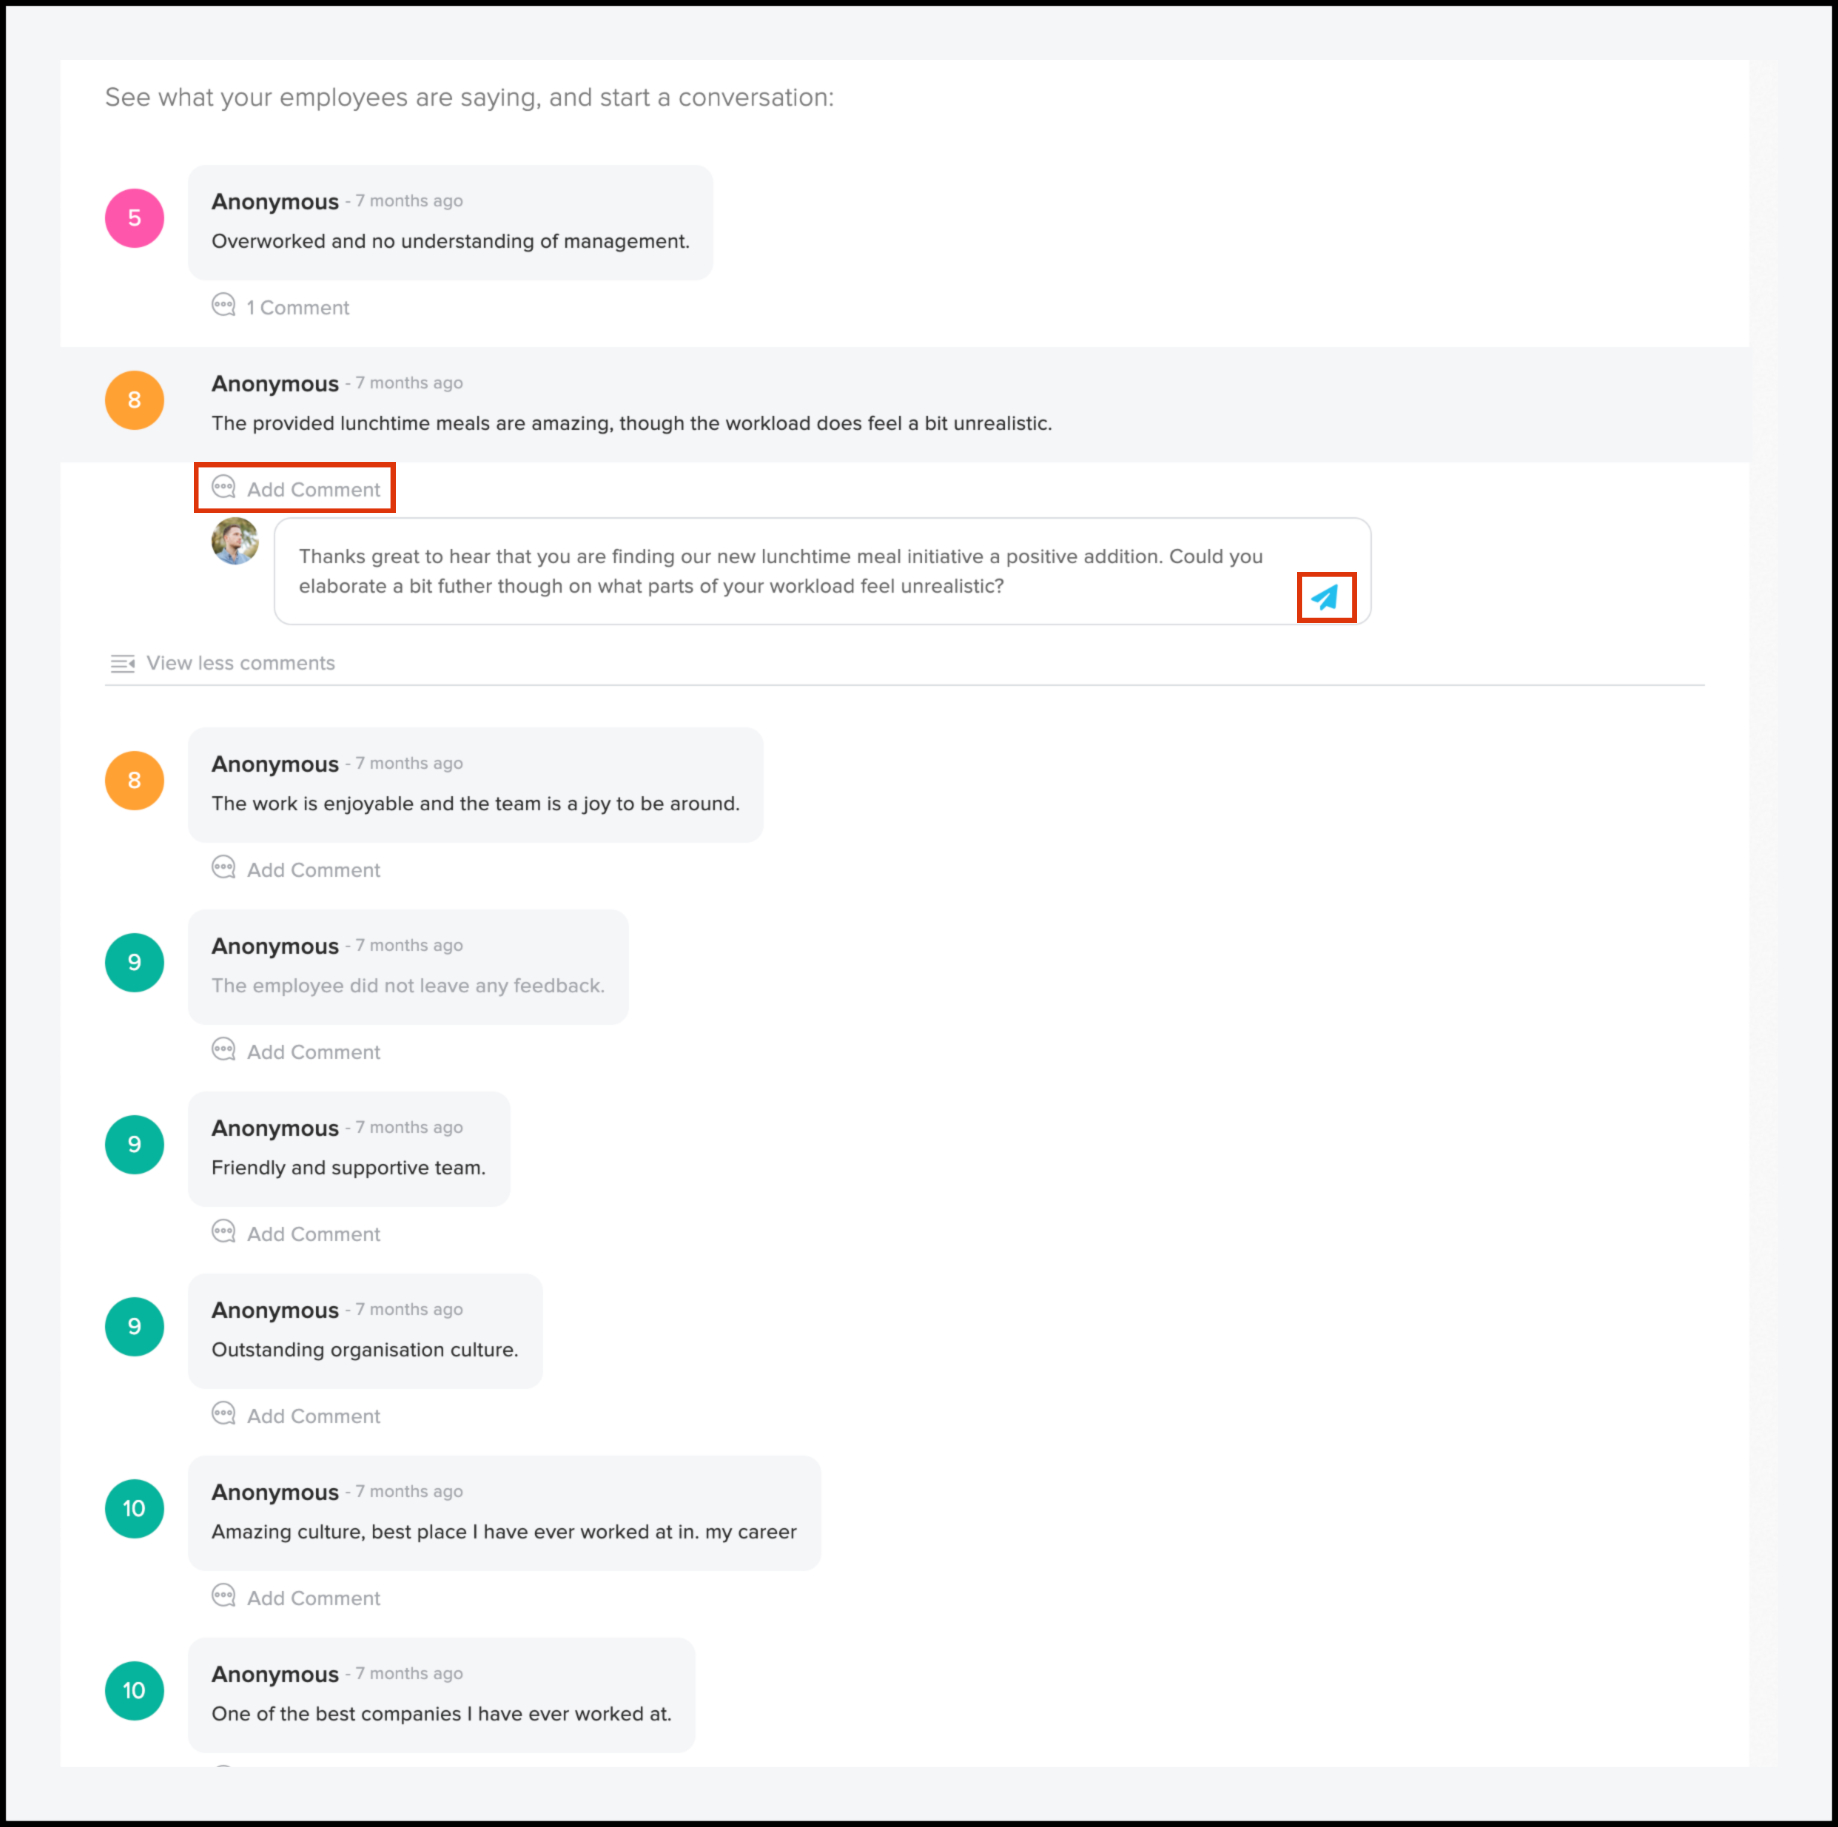The image size is (1838, 1827).
Task: Click the green score 10 badge beside "Amazing culture"
Action: [x=134, y=1508]
